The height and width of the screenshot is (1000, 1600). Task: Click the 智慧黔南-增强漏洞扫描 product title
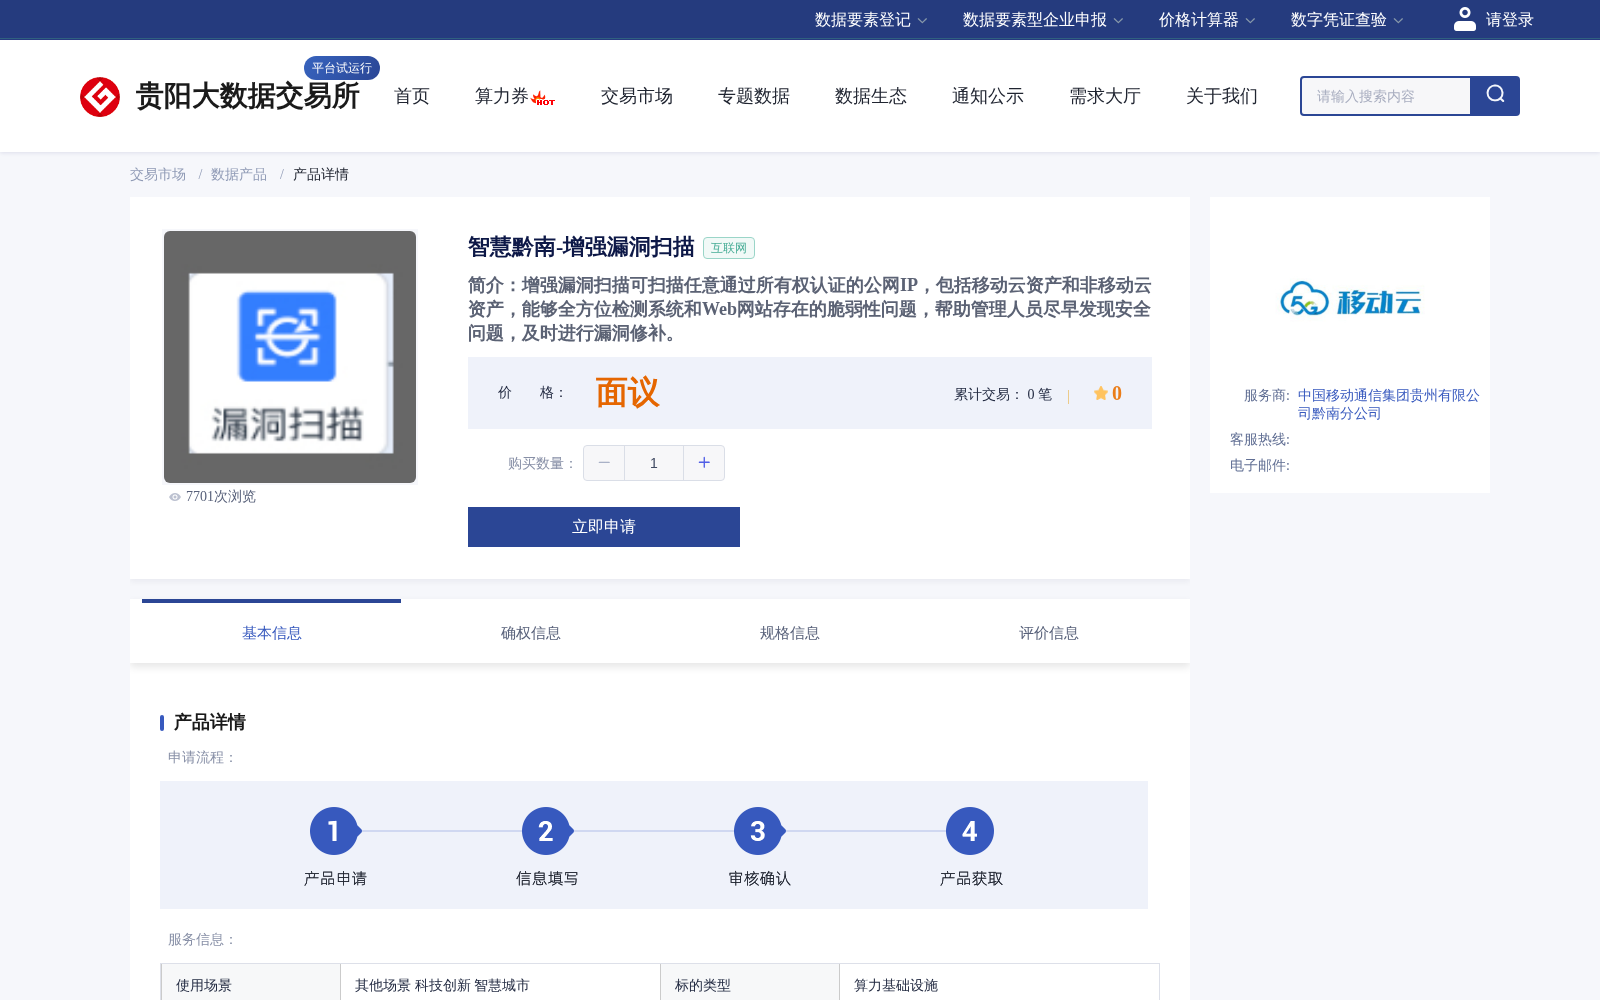tap(581, 247)
